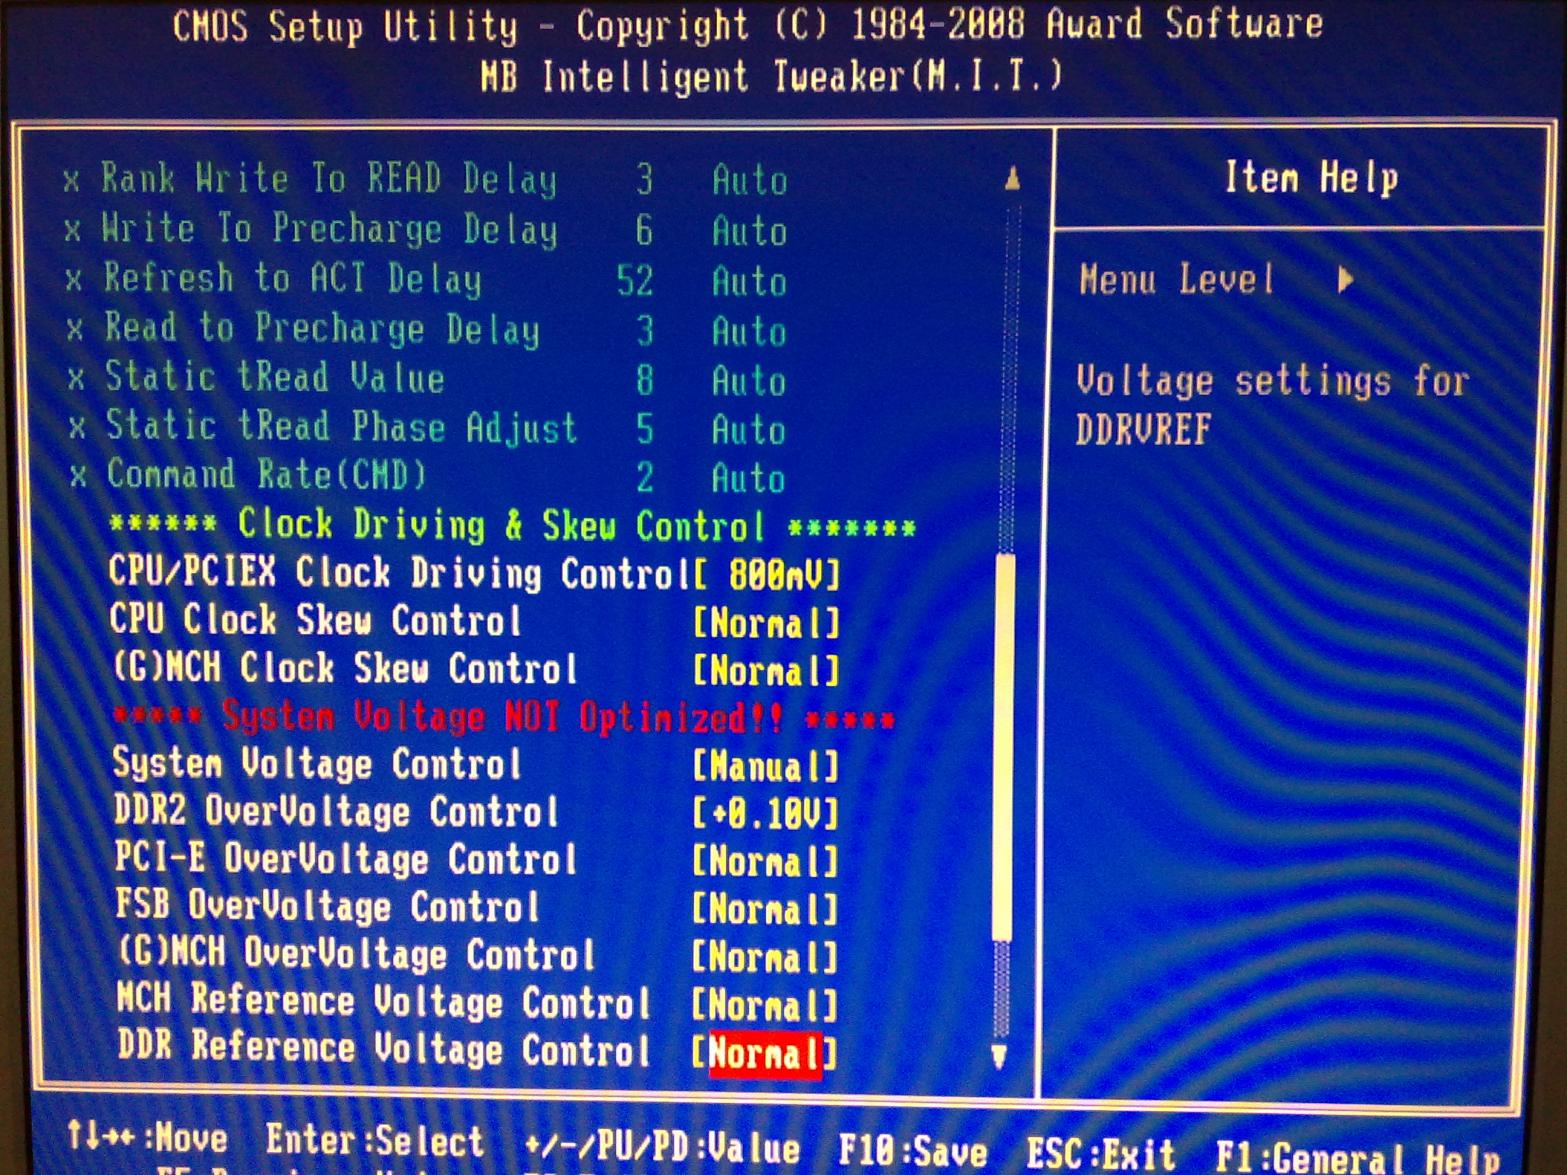Click the F1:General Help hint
This screenshot has height=1175, width=1567.
pyautogui.click(x=1358, y=1158)
